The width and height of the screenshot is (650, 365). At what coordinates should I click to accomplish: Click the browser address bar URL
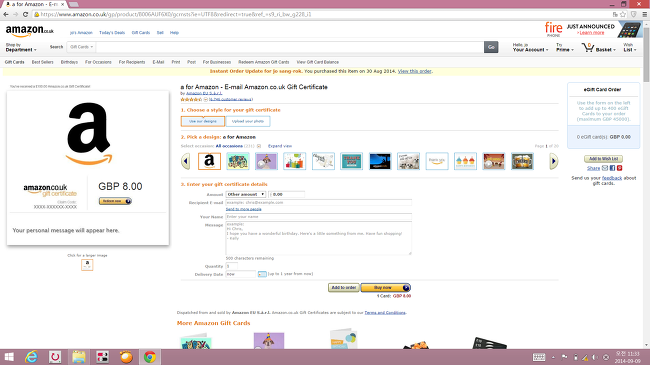coord(176,14)
